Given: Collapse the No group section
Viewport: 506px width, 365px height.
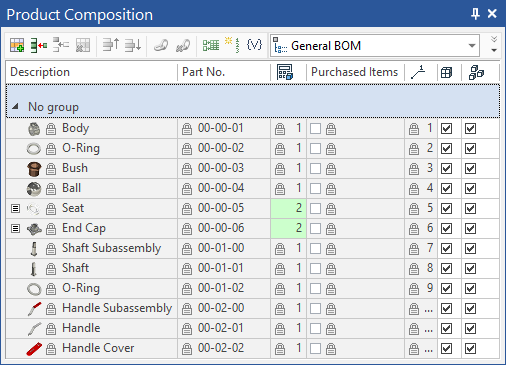Looking at the screenshot, I should 15,107.
